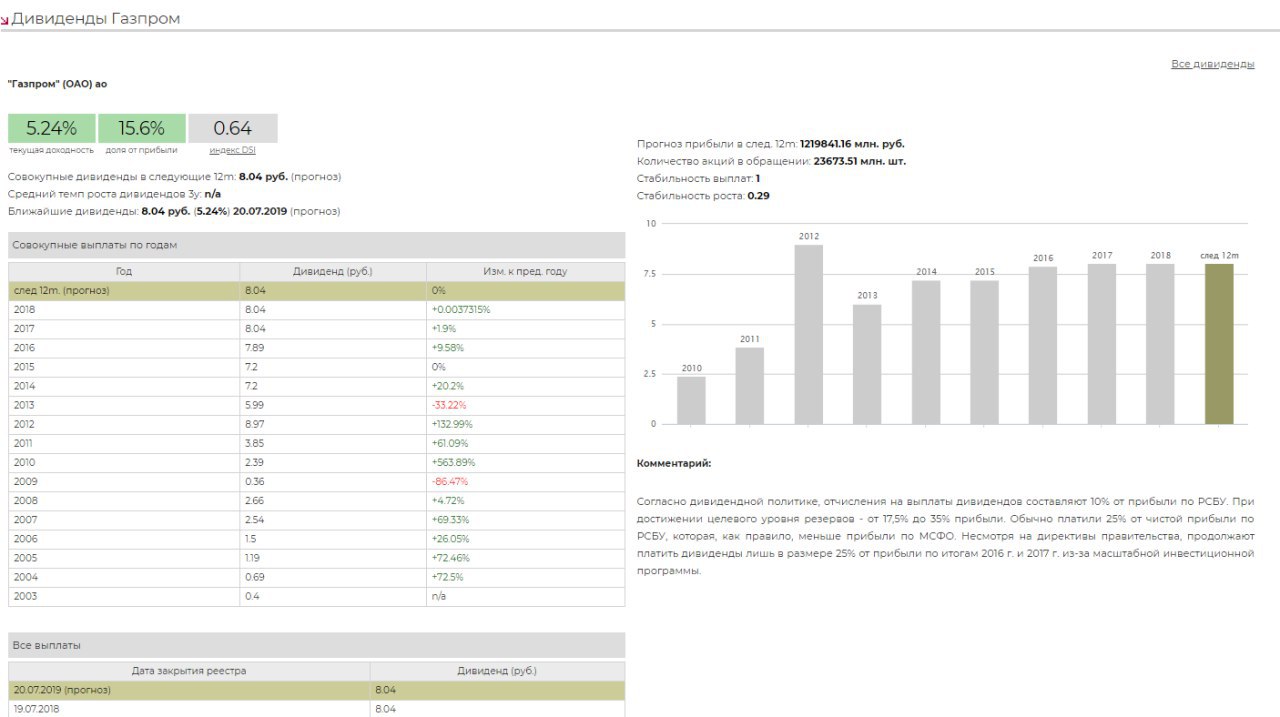Screen dimensions: 1280x717
Task: Click the 5.24% current yield badge
Action: tap(51, 128)
